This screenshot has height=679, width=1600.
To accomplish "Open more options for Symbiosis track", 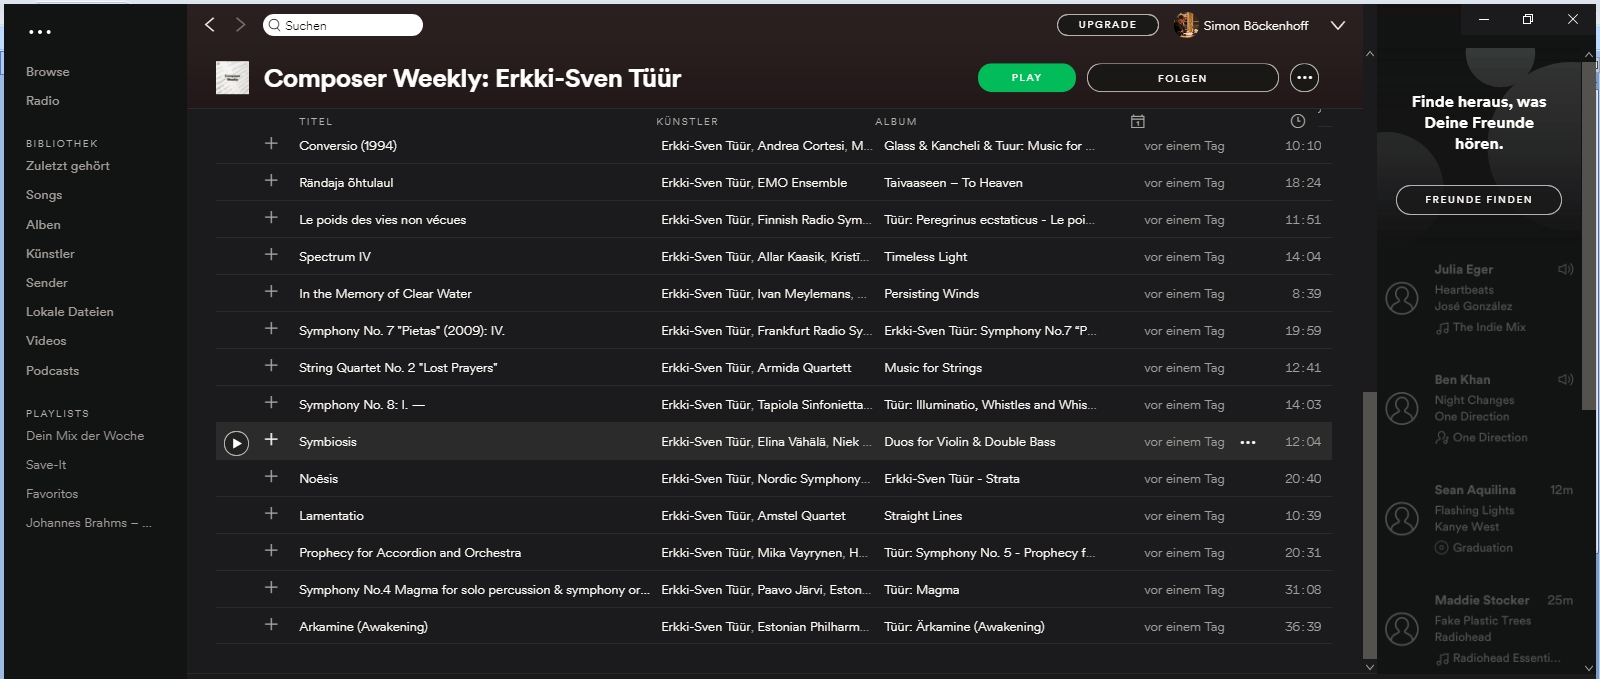I will tap(1248, 442).
